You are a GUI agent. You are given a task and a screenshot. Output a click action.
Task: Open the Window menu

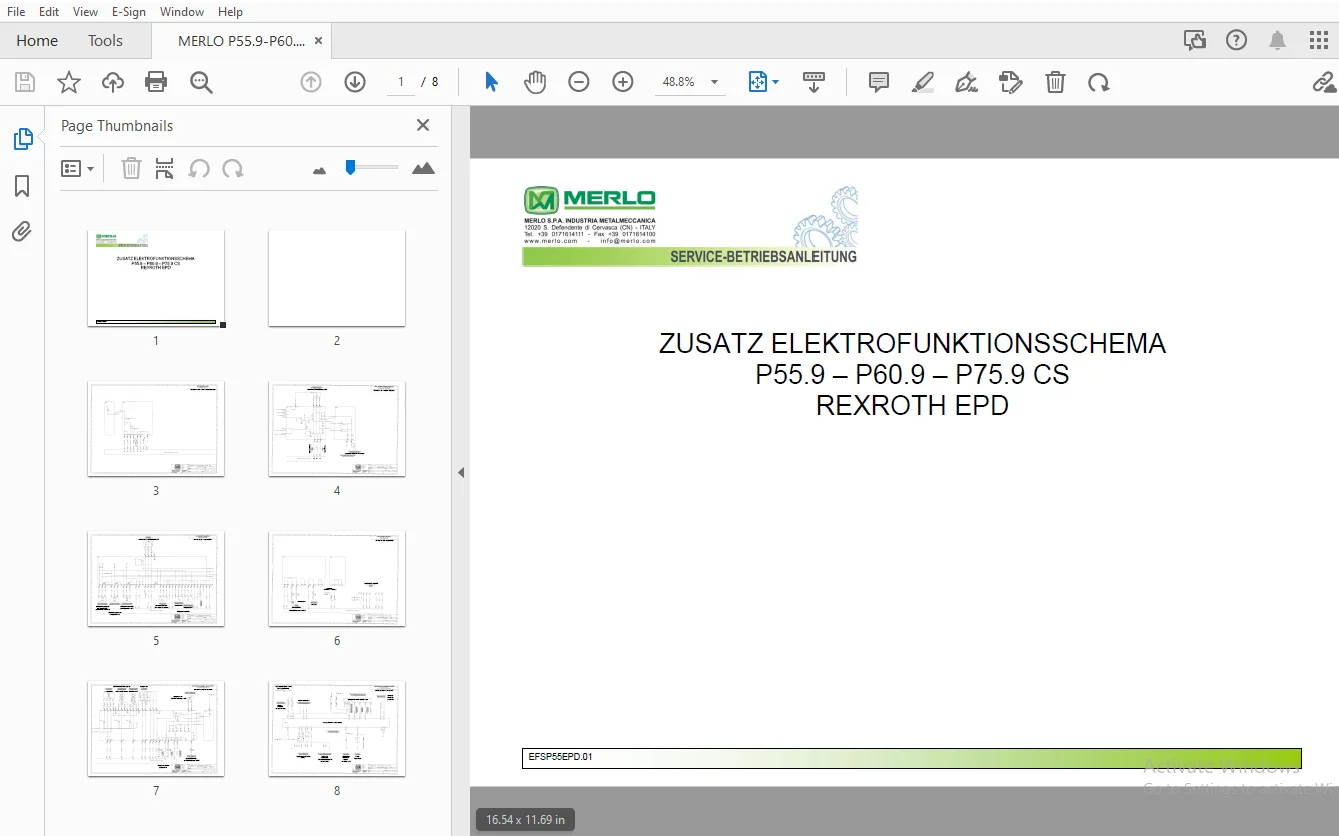[182, 11]
